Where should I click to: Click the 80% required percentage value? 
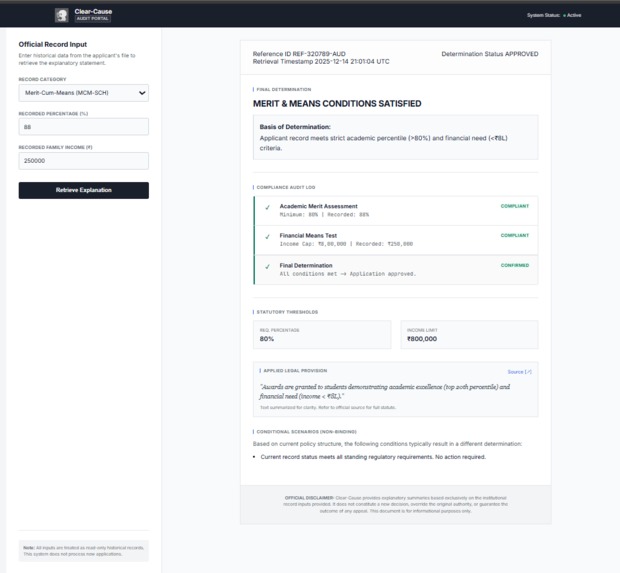point(267,339)
